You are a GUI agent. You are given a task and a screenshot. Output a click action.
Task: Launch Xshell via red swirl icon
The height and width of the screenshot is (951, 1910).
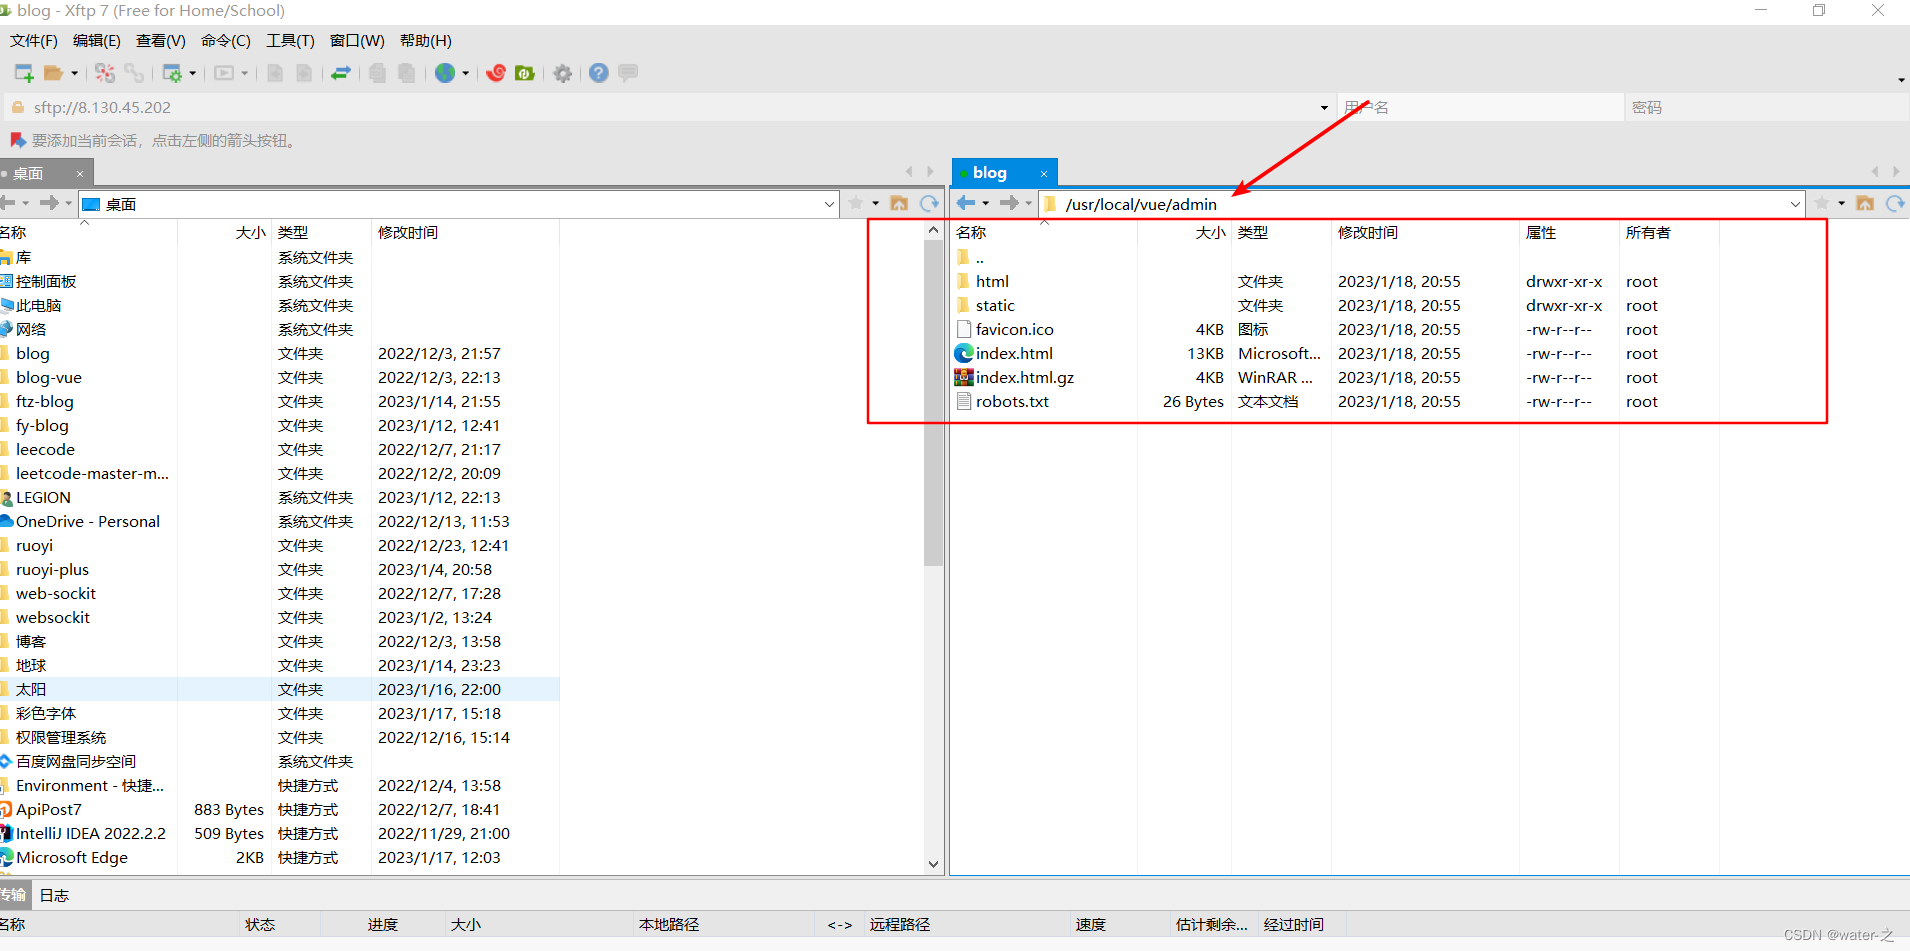tap(496, 73)
